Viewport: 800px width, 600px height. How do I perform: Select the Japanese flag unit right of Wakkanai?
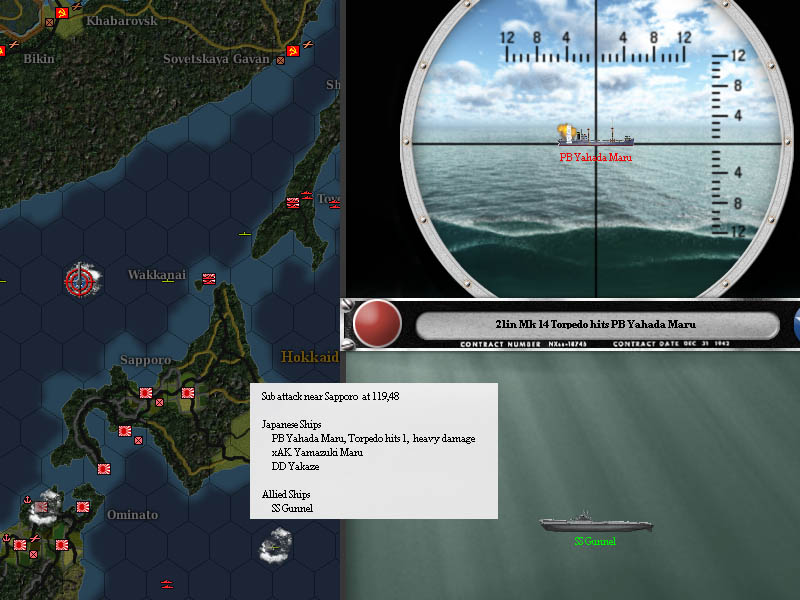click(x=209, y=279)
